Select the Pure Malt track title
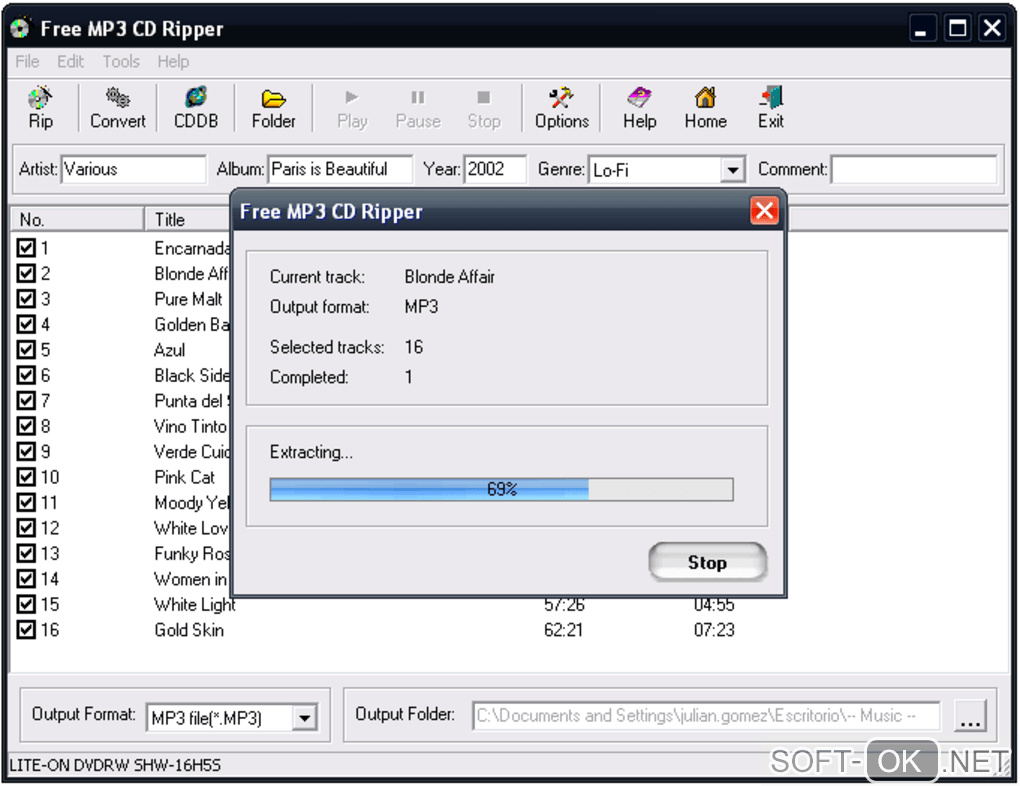 click(x=188, y=299)
